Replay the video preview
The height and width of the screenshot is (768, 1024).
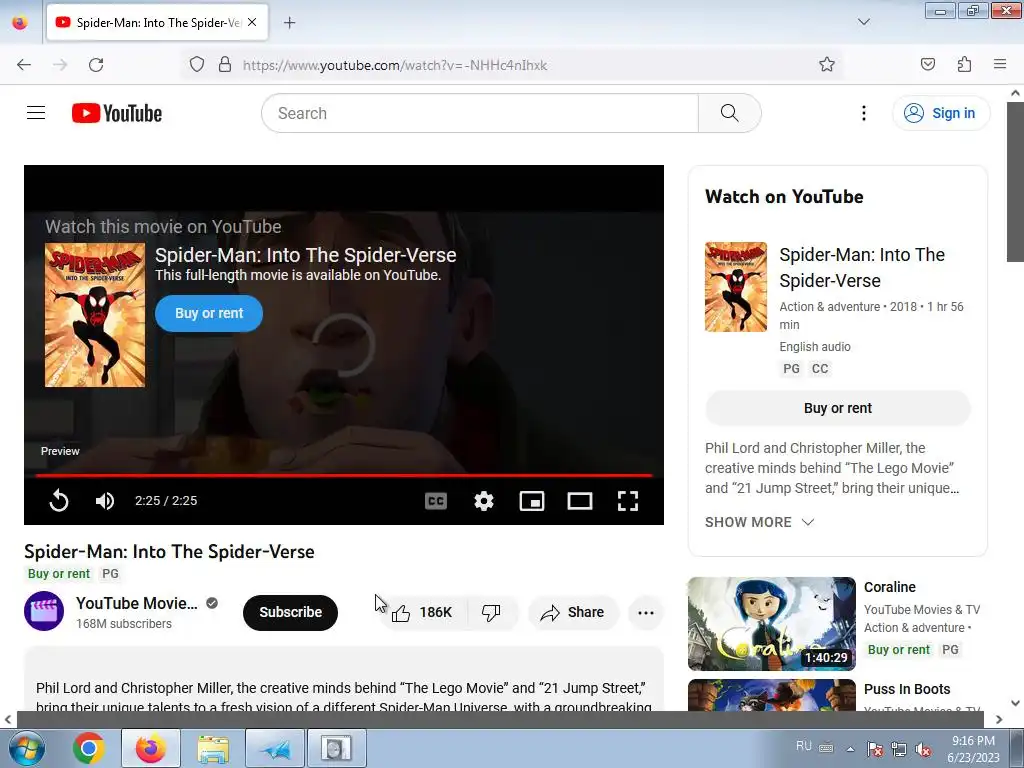[59, 501]
